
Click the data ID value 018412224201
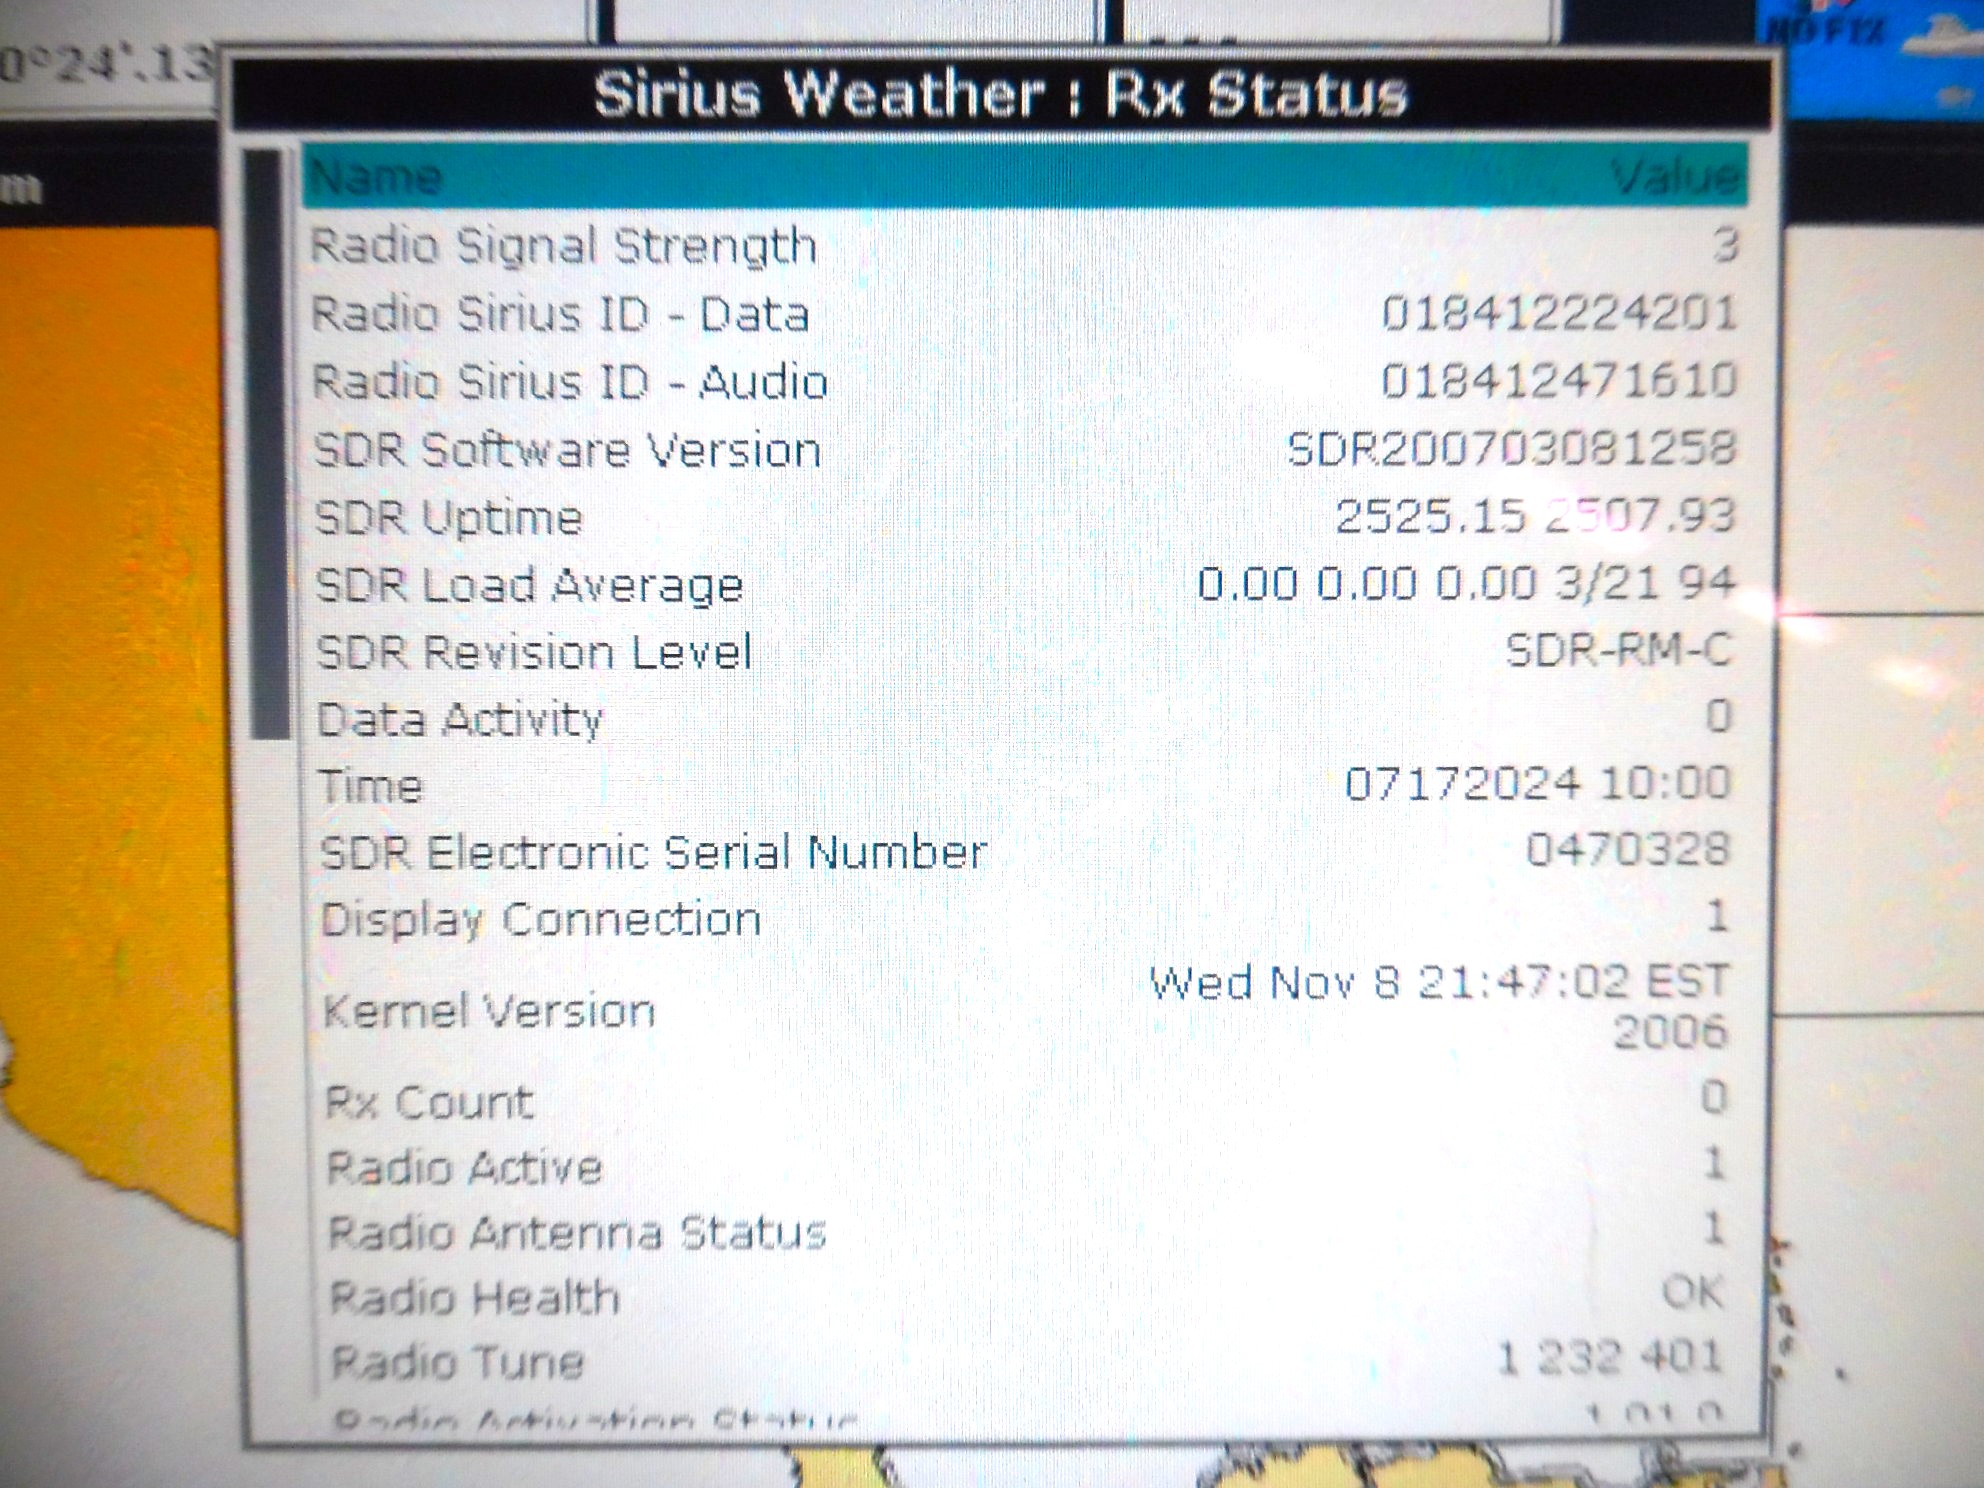(x=1559, y=314)
